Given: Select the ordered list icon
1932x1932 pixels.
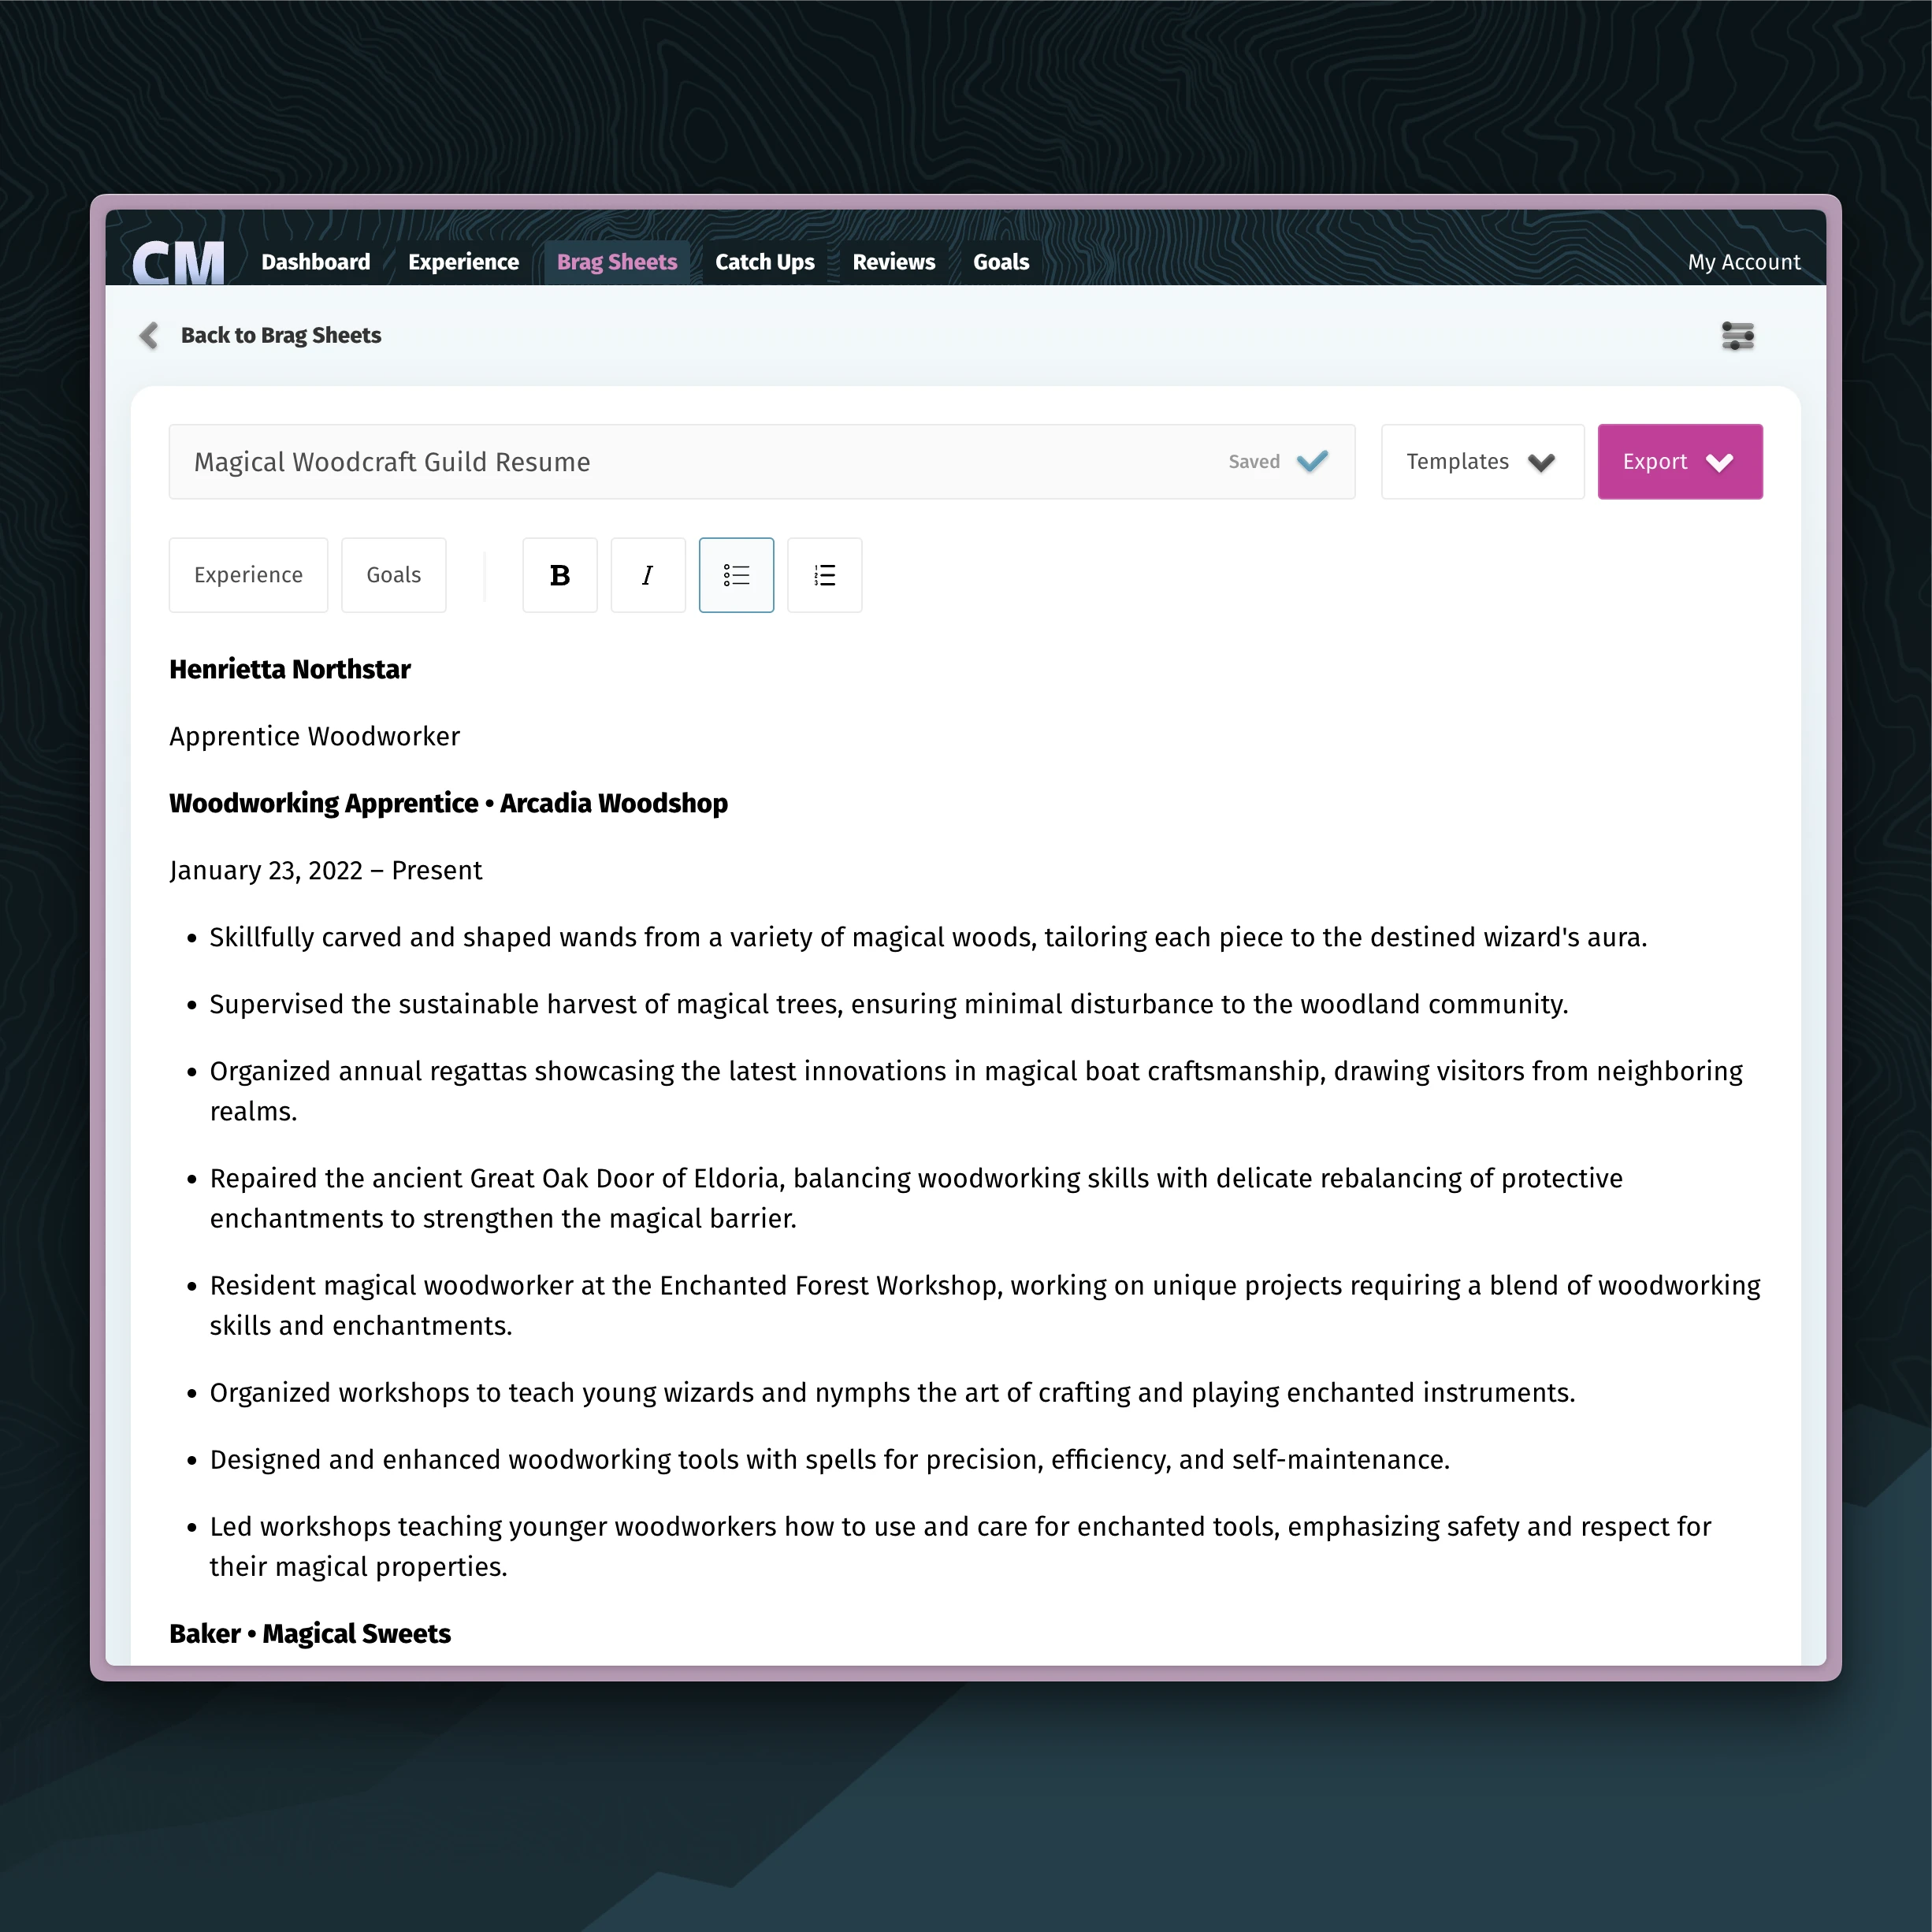Looking at the screenshot, I should pyautogui.click(x=823, y=575).
